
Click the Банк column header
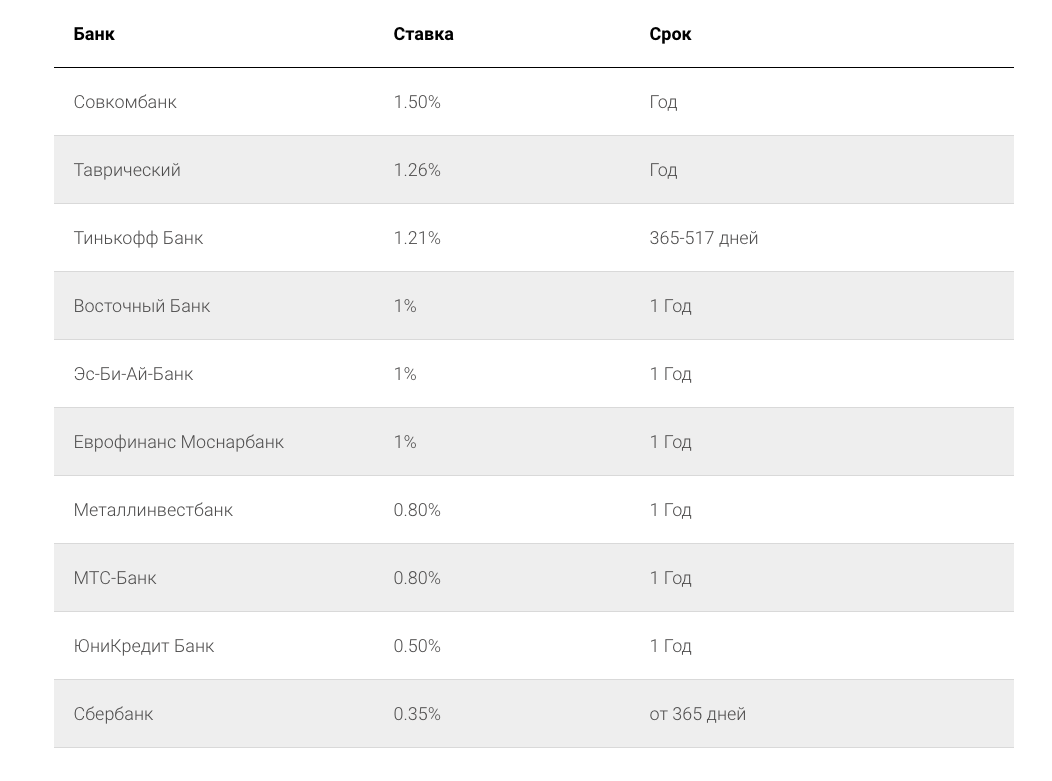94,34
